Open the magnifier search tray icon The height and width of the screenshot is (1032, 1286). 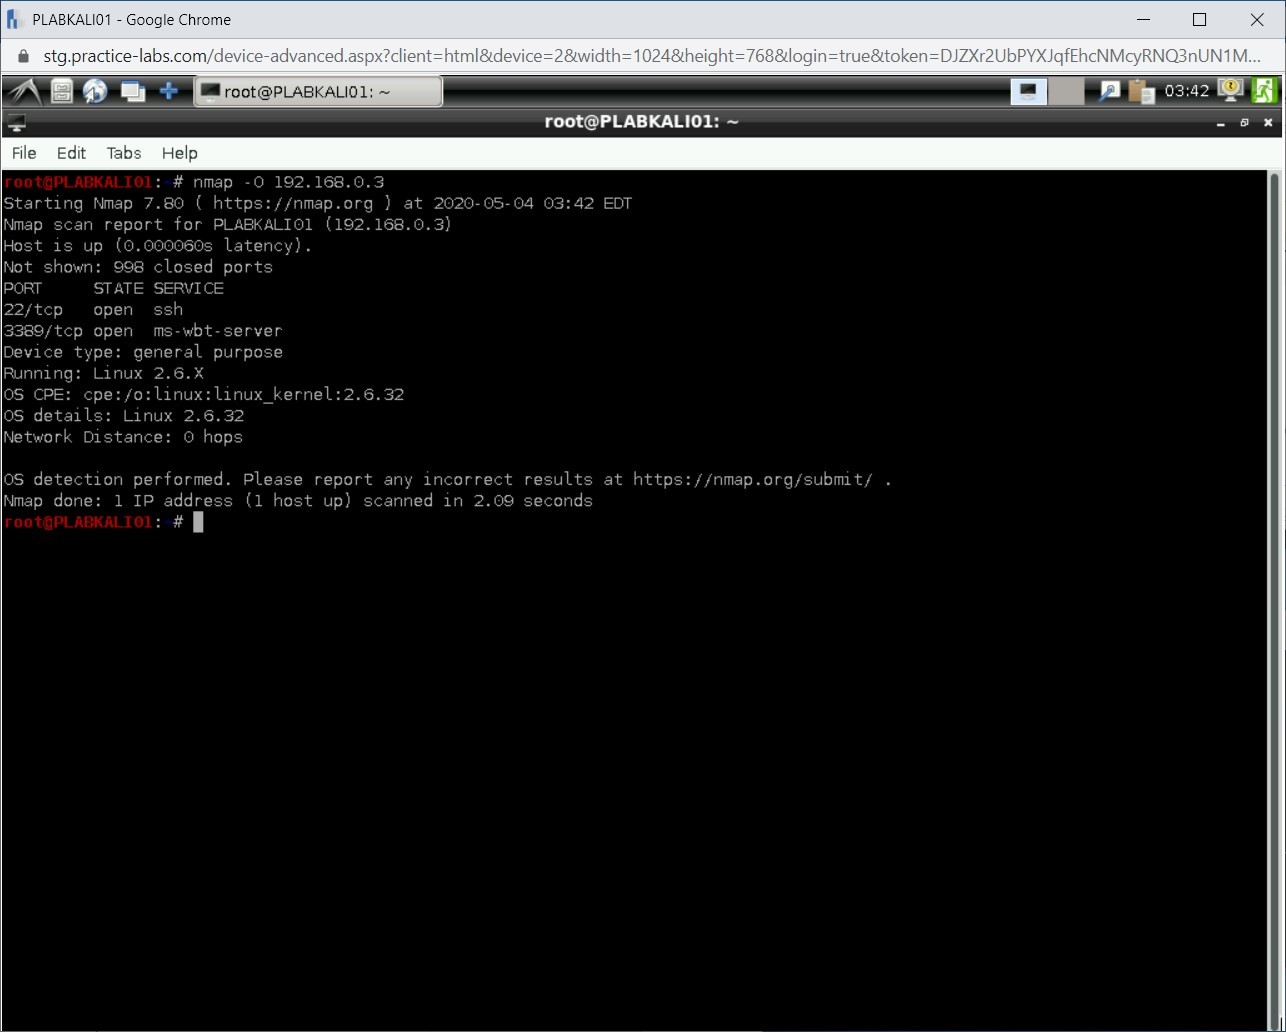pos(1109,92)
